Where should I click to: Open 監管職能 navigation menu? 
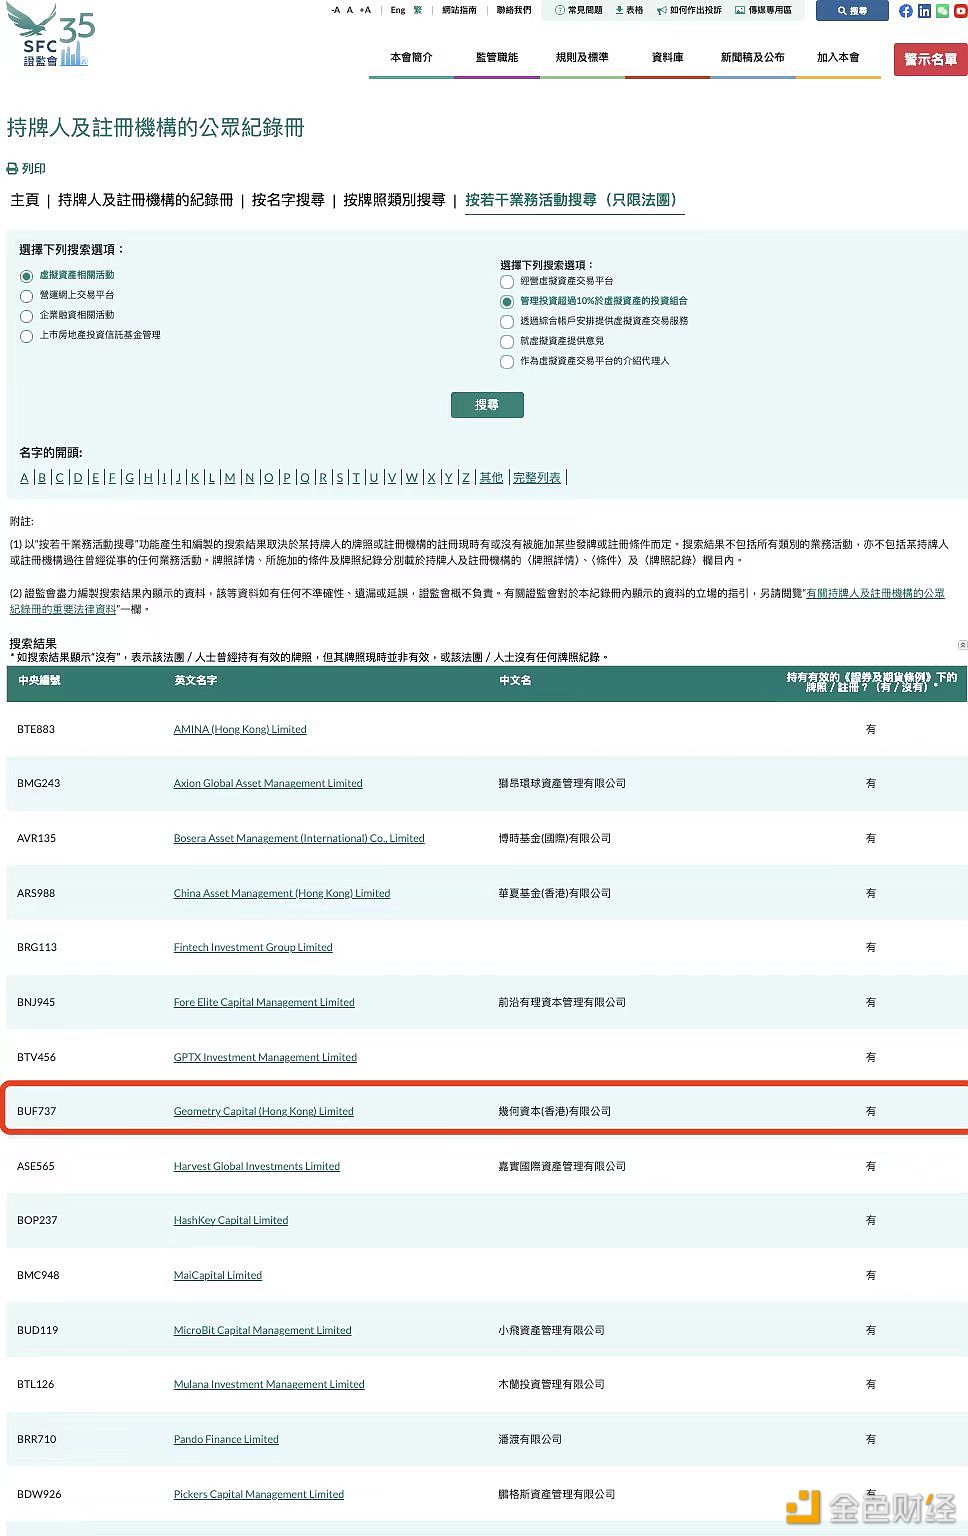click(497, 58)
